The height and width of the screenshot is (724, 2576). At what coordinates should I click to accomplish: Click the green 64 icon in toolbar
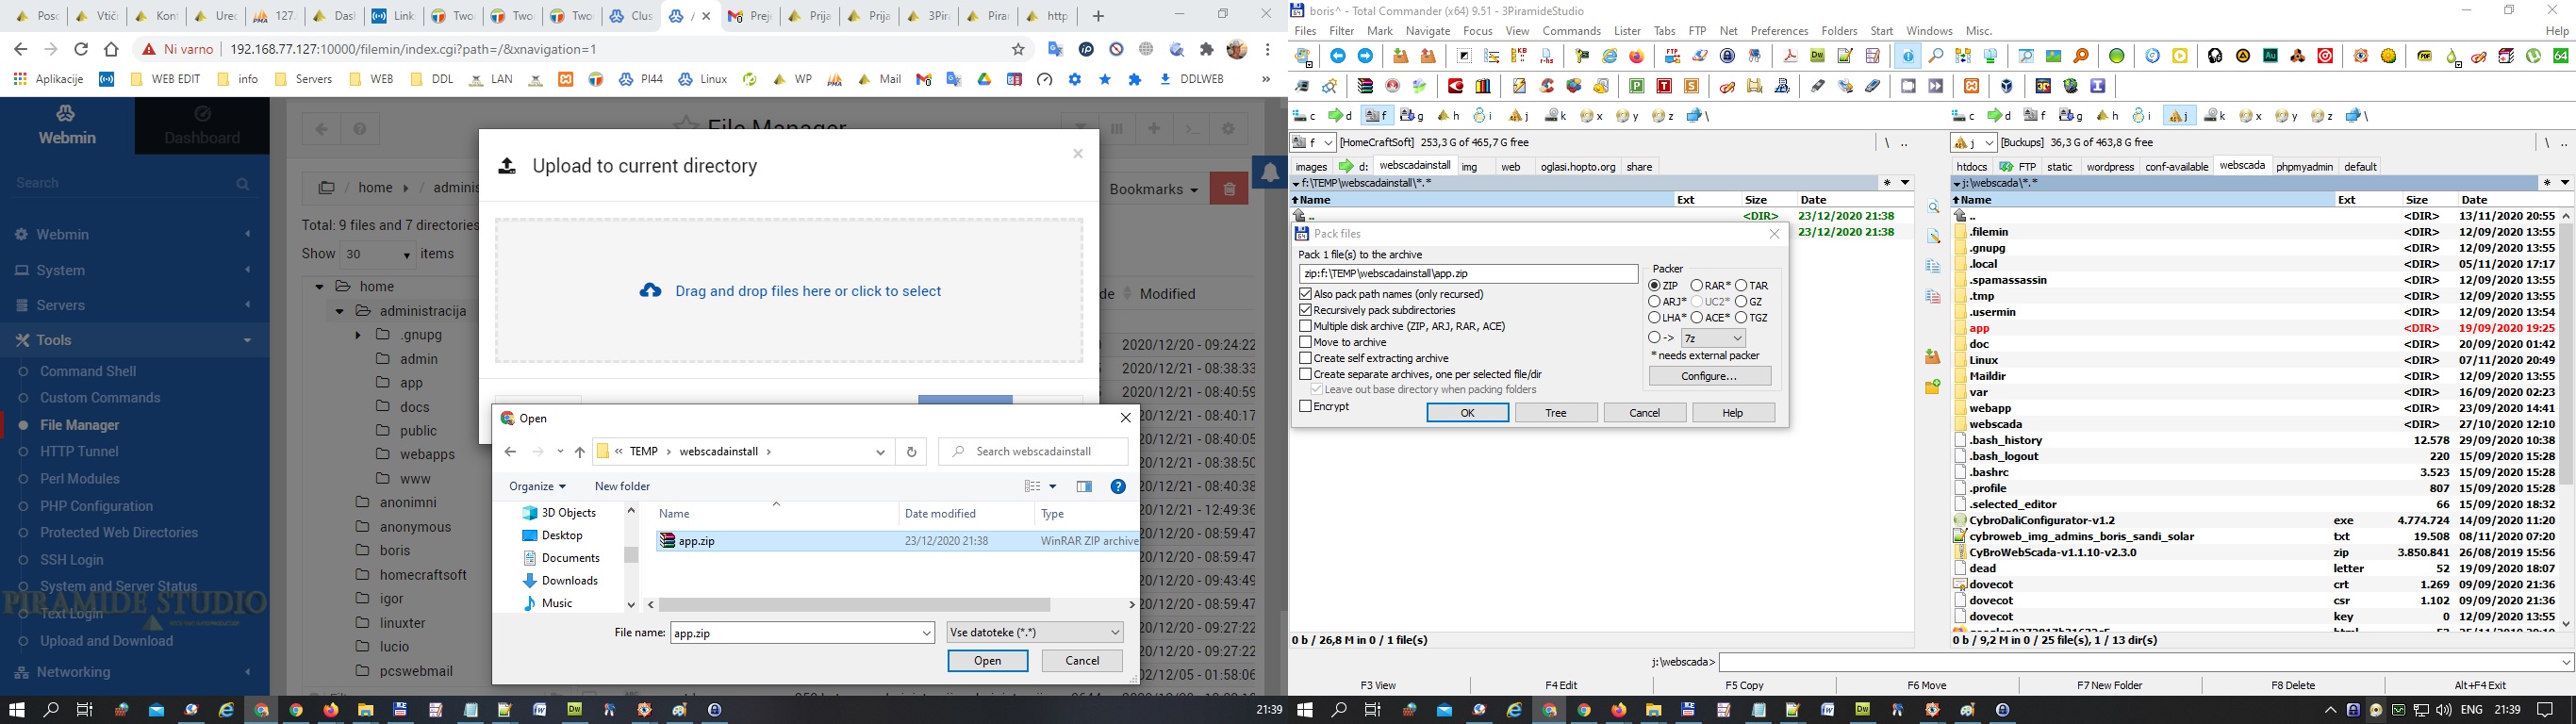tap(2561, 56)
